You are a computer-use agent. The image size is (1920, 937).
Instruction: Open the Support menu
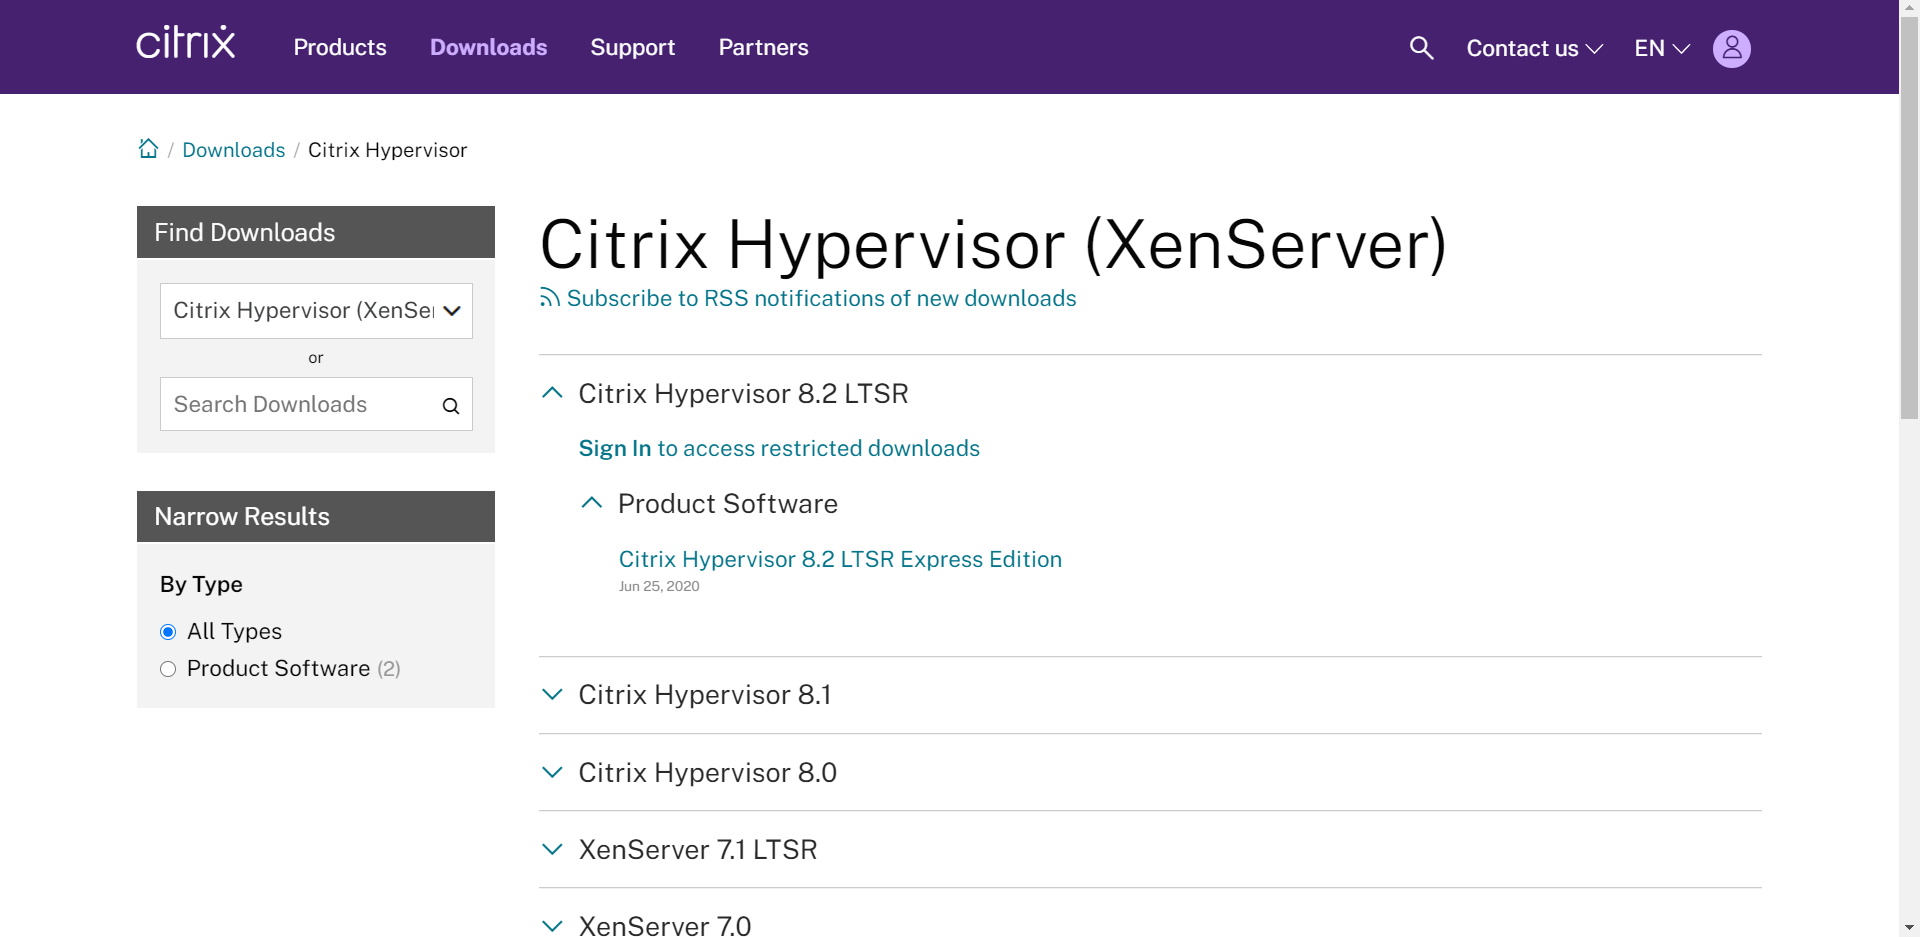tap(632, 47)
